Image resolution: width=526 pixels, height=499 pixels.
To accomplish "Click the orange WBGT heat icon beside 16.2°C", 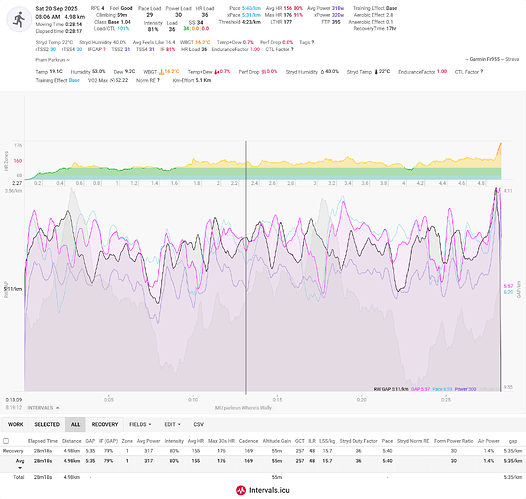I will pyautogui.click(x=161, y=72).
